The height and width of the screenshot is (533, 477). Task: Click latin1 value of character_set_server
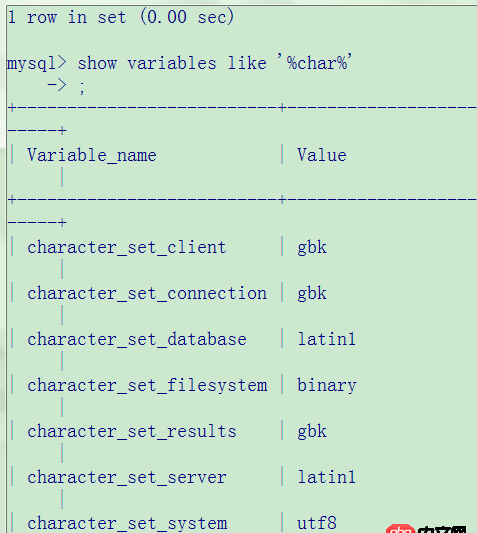click(x=326, y=477)
